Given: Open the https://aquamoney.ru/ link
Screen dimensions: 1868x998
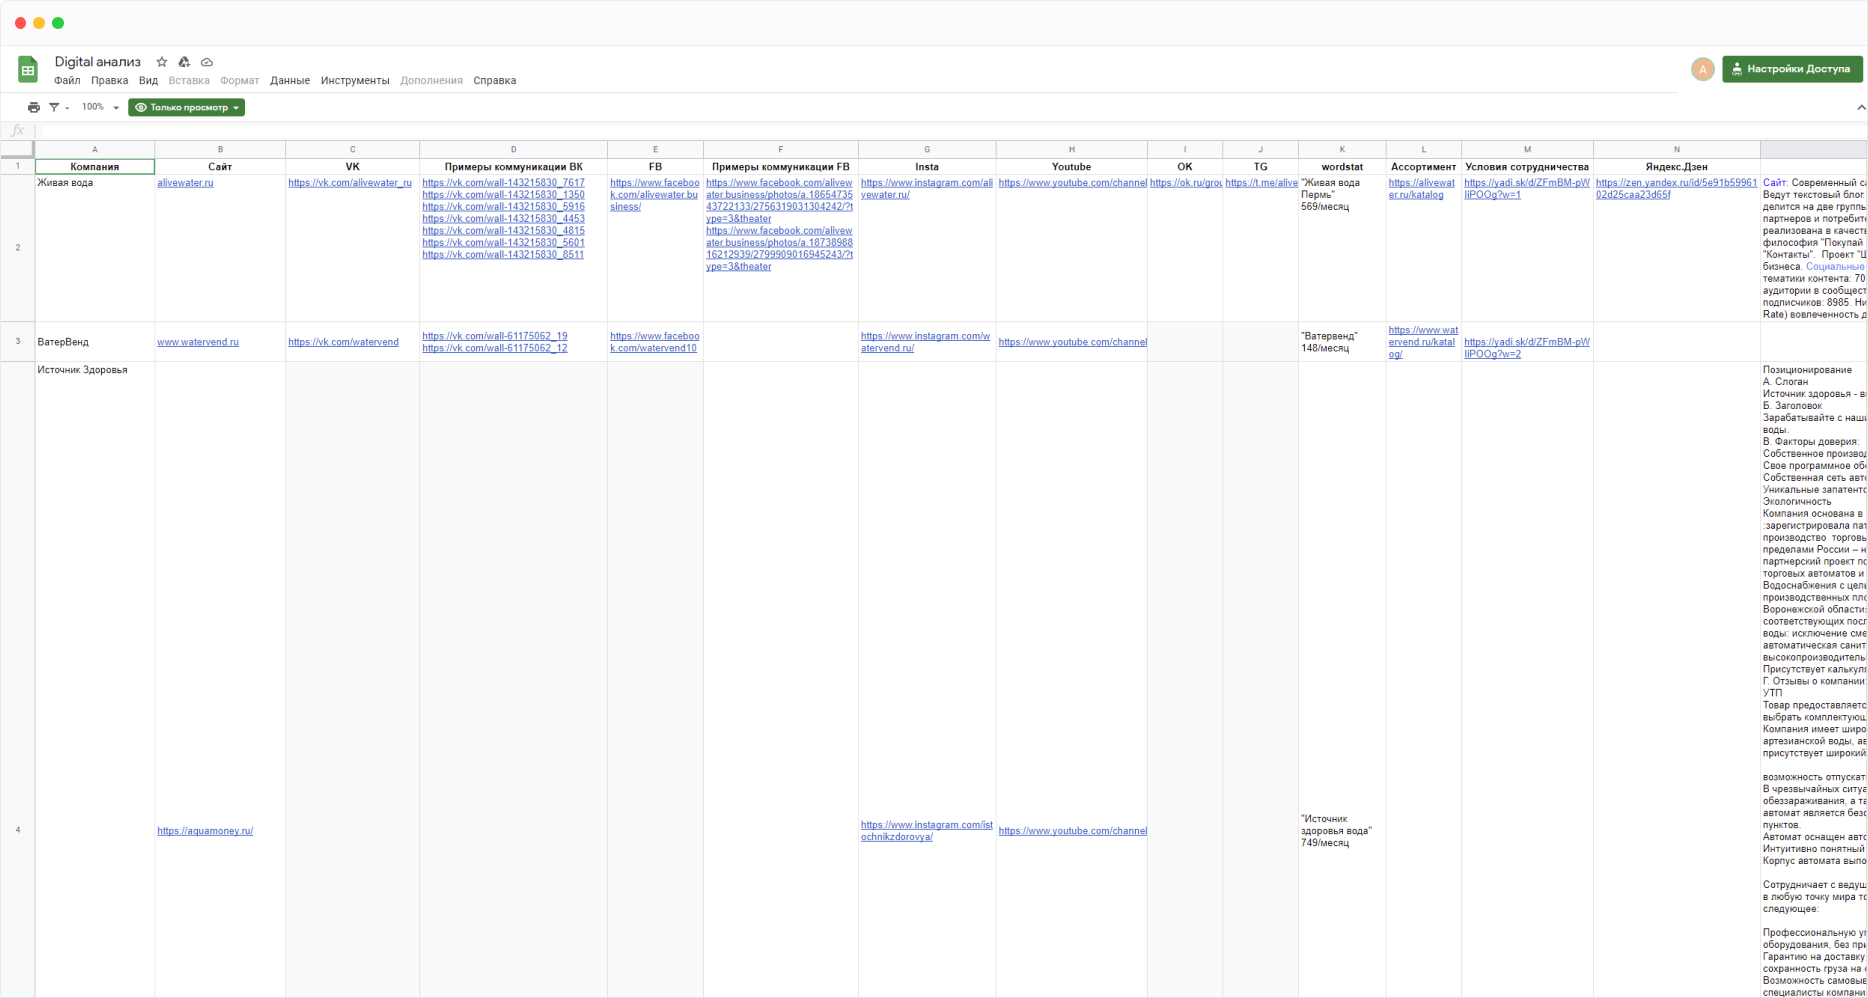Looking at the screenshot, I should click(x=205, y=831).
